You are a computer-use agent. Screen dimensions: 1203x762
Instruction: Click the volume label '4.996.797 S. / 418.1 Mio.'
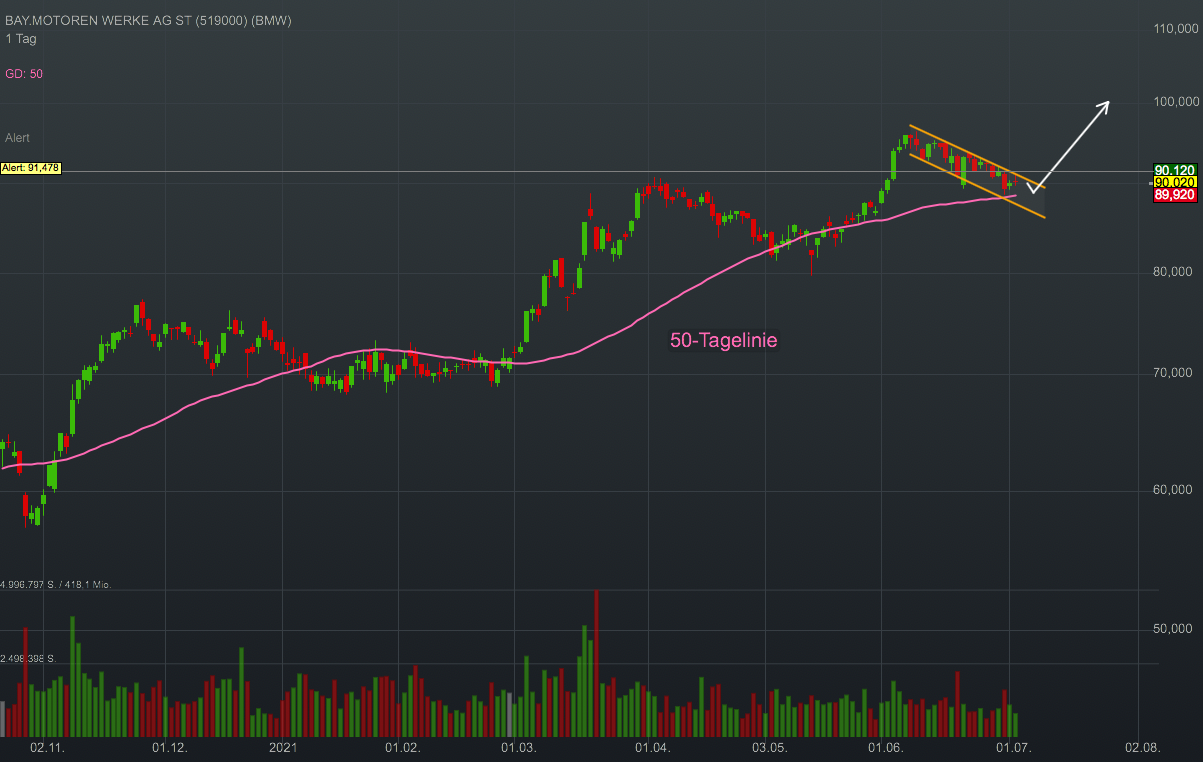click(55, 584)
